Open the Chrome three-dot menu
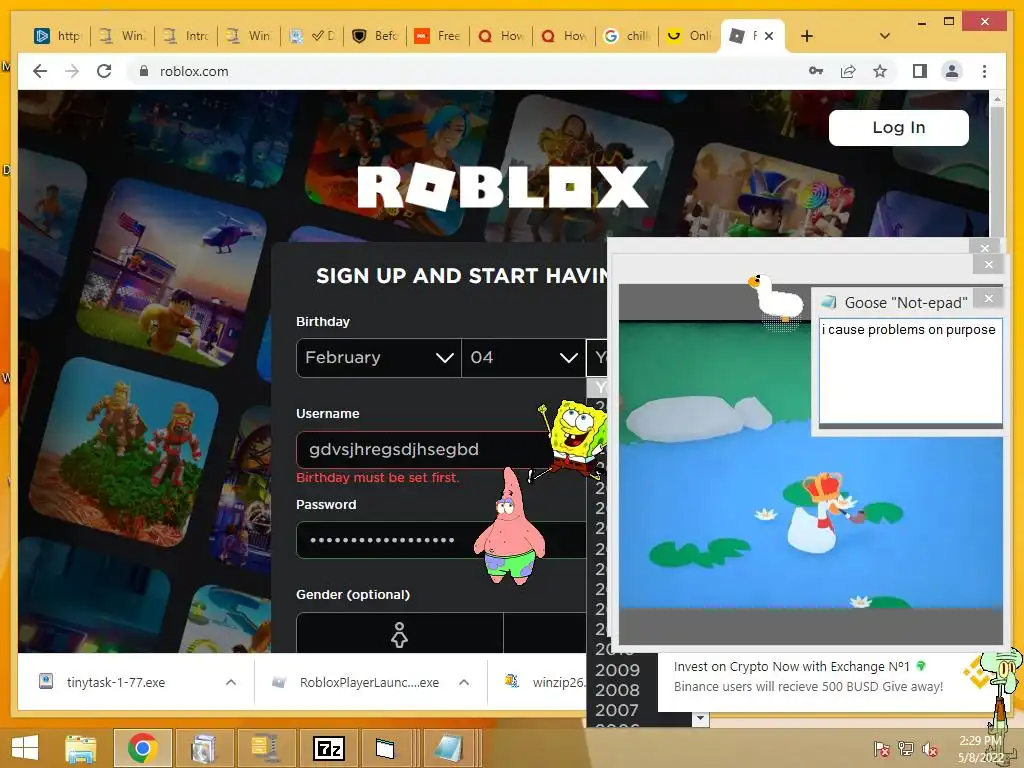1024x768 pixels. click(x=984, y=71)
